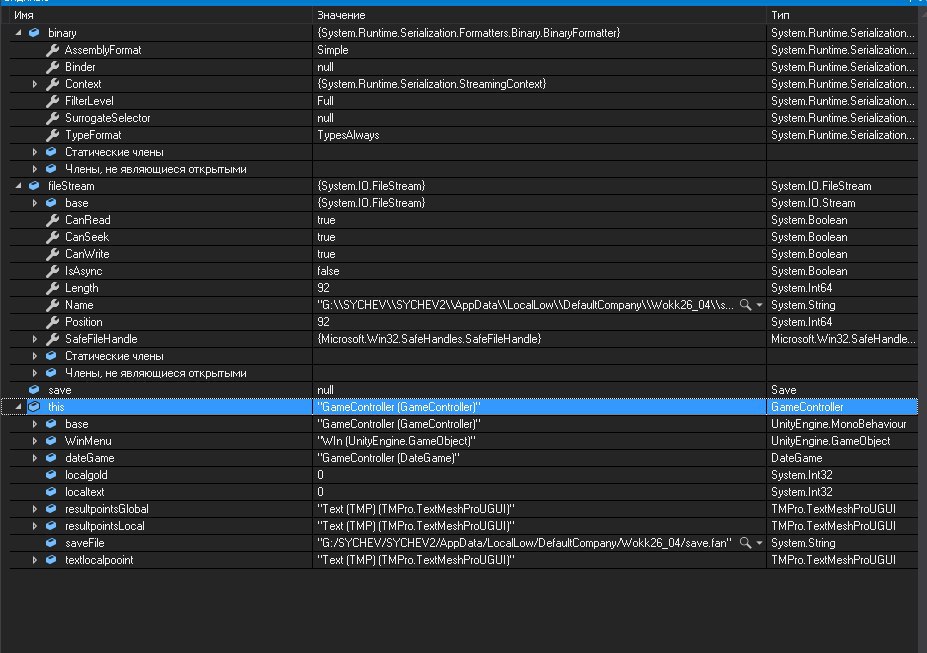Expand base under fileStream

pos(35,203)
